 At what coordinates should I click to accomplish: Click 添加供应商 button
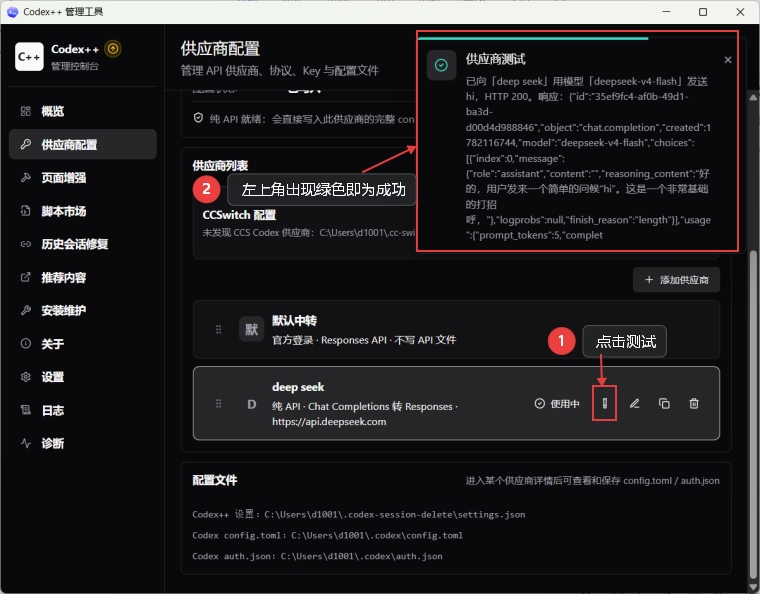(x=676, y=280)
